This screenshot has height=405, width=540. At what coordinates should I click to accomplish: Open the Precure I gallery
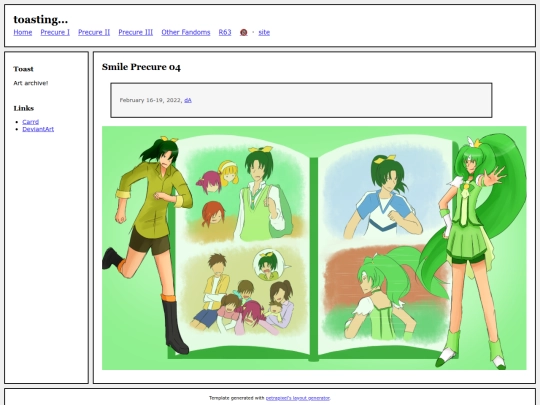pos(55,32)
